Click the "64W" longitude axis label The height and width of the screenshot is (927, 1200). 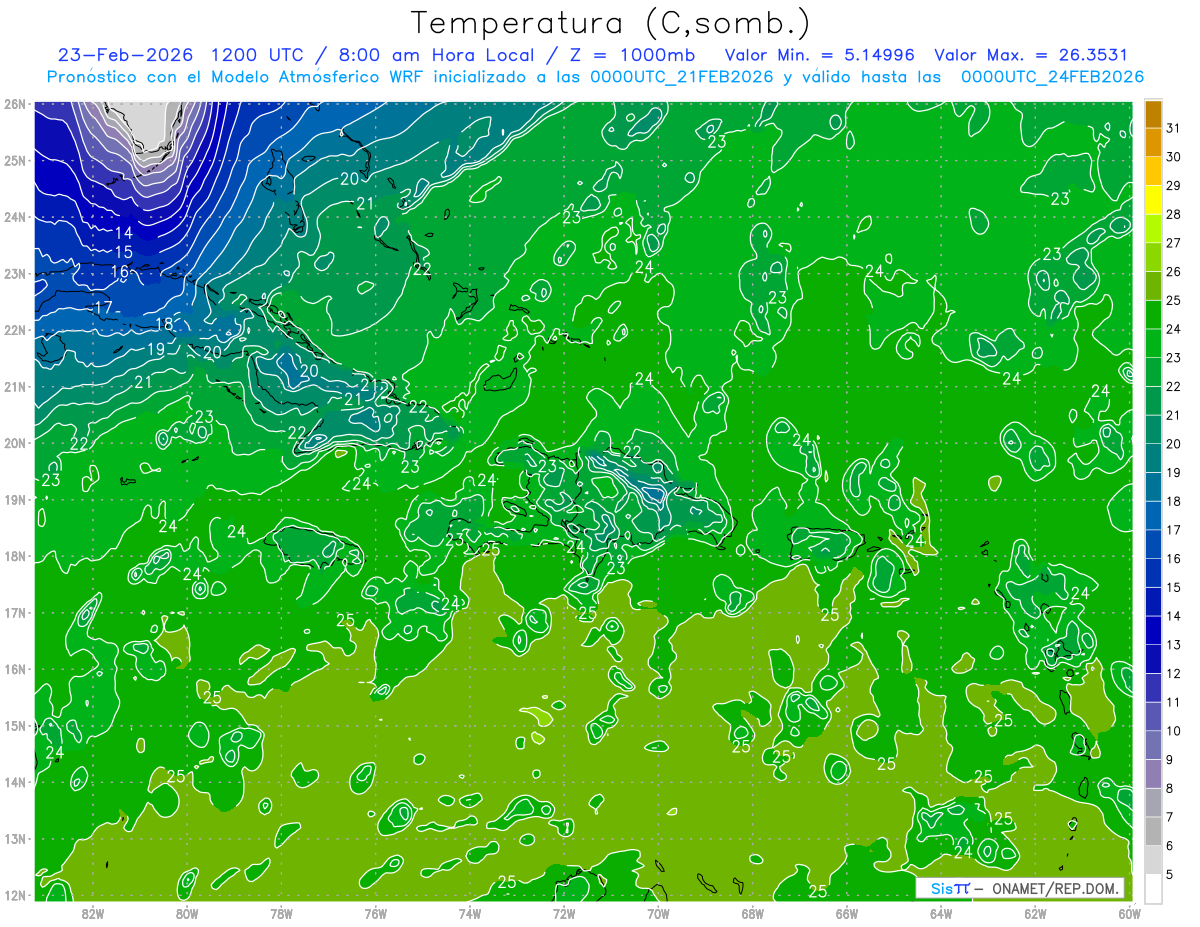point(941,913)
